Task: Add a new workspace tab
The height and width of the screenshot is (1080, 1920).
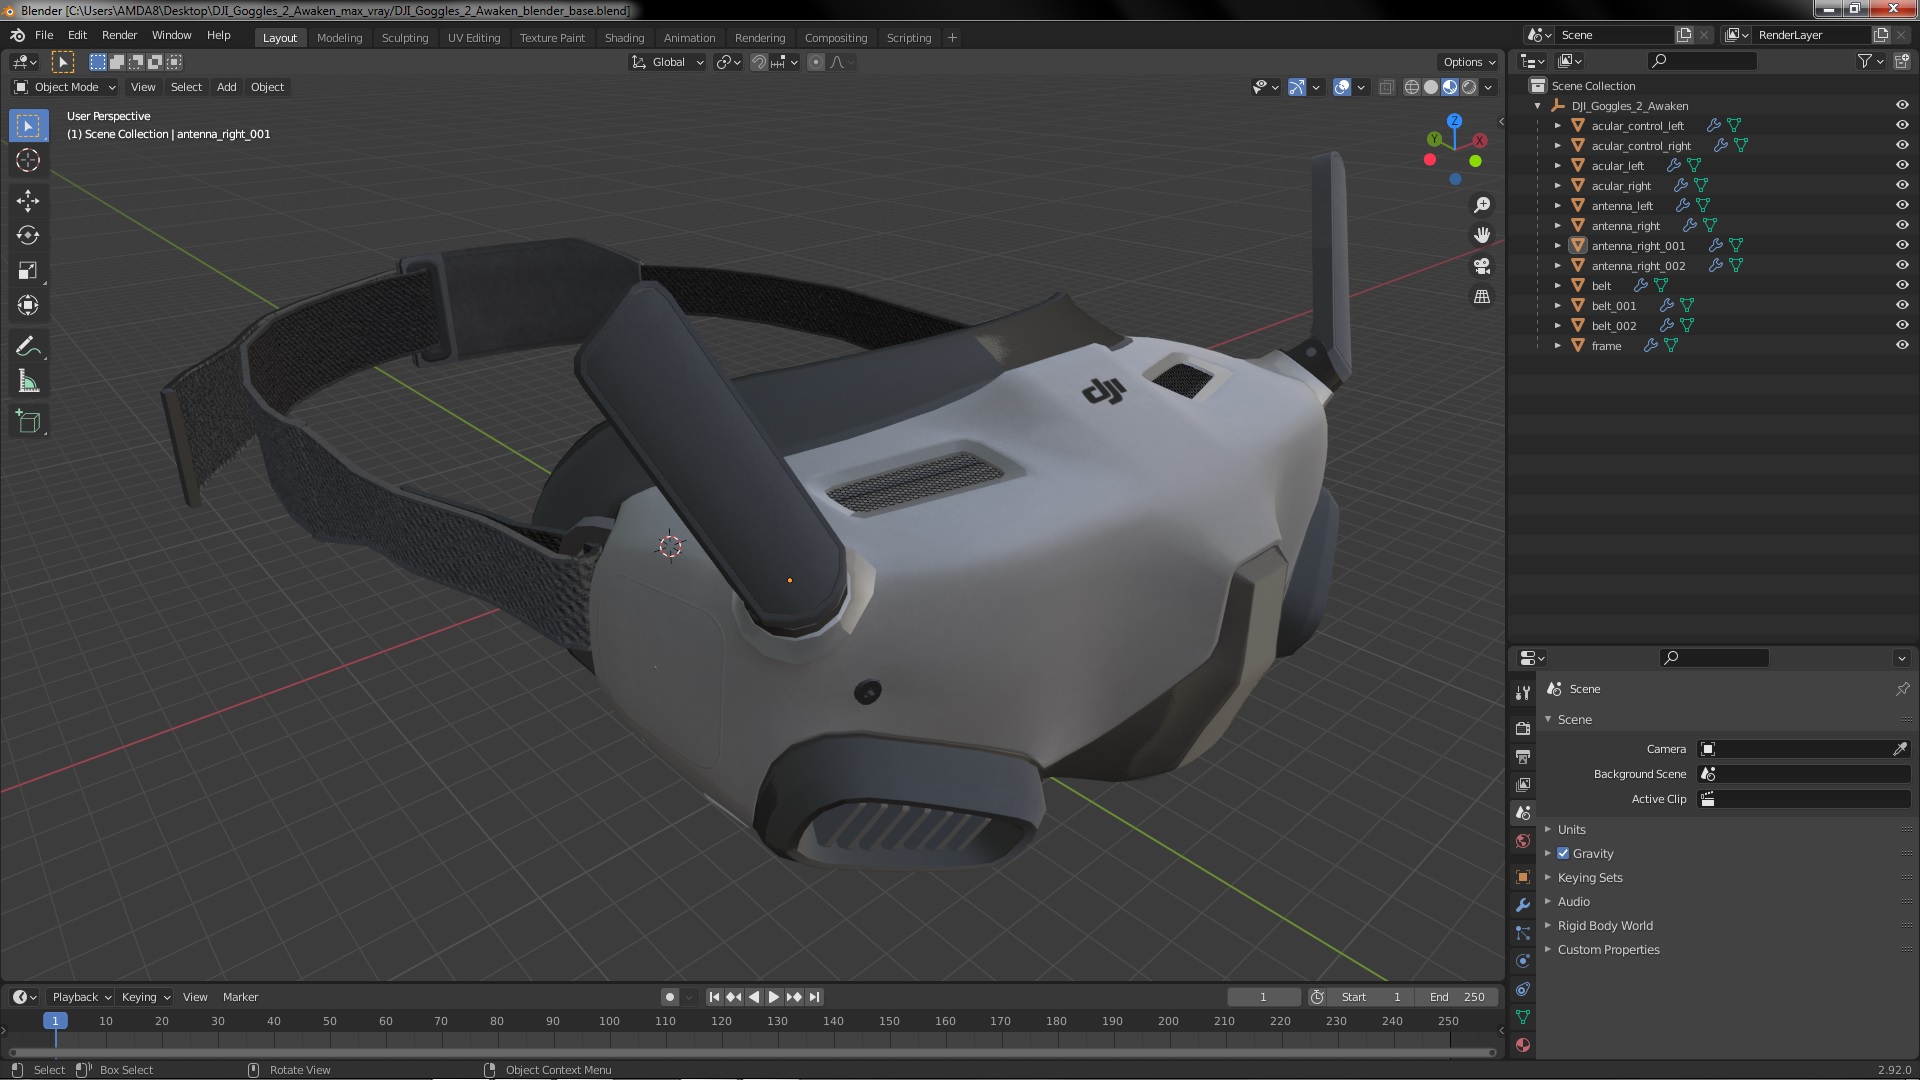Action: (x=952, y=38)
